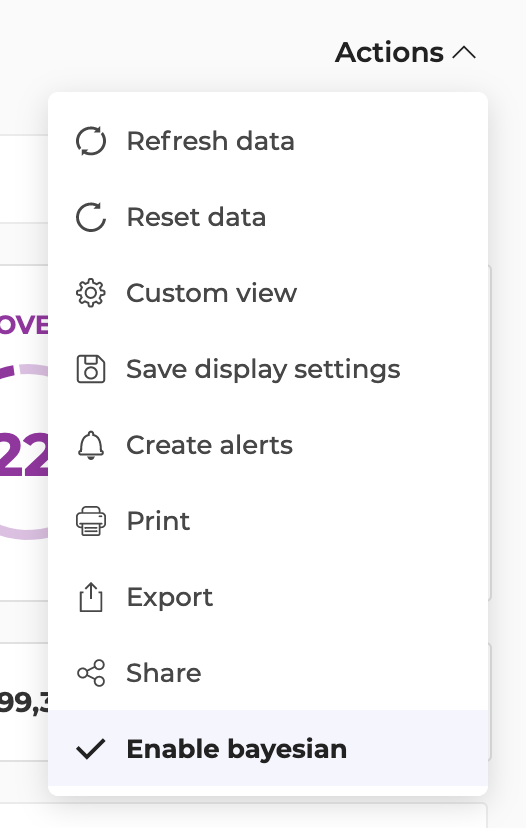Click the Custom view gear icon

tap(91, 293)
